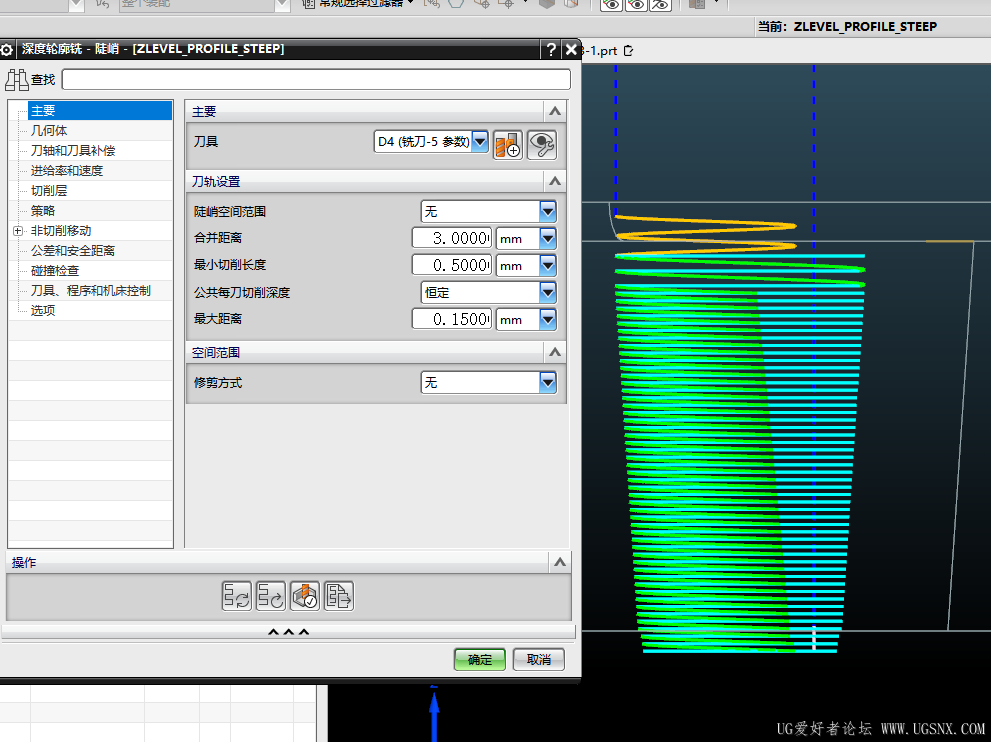Select 切削层 in the left tree
Screen dimensions: 991x742
tap(49, 191)
